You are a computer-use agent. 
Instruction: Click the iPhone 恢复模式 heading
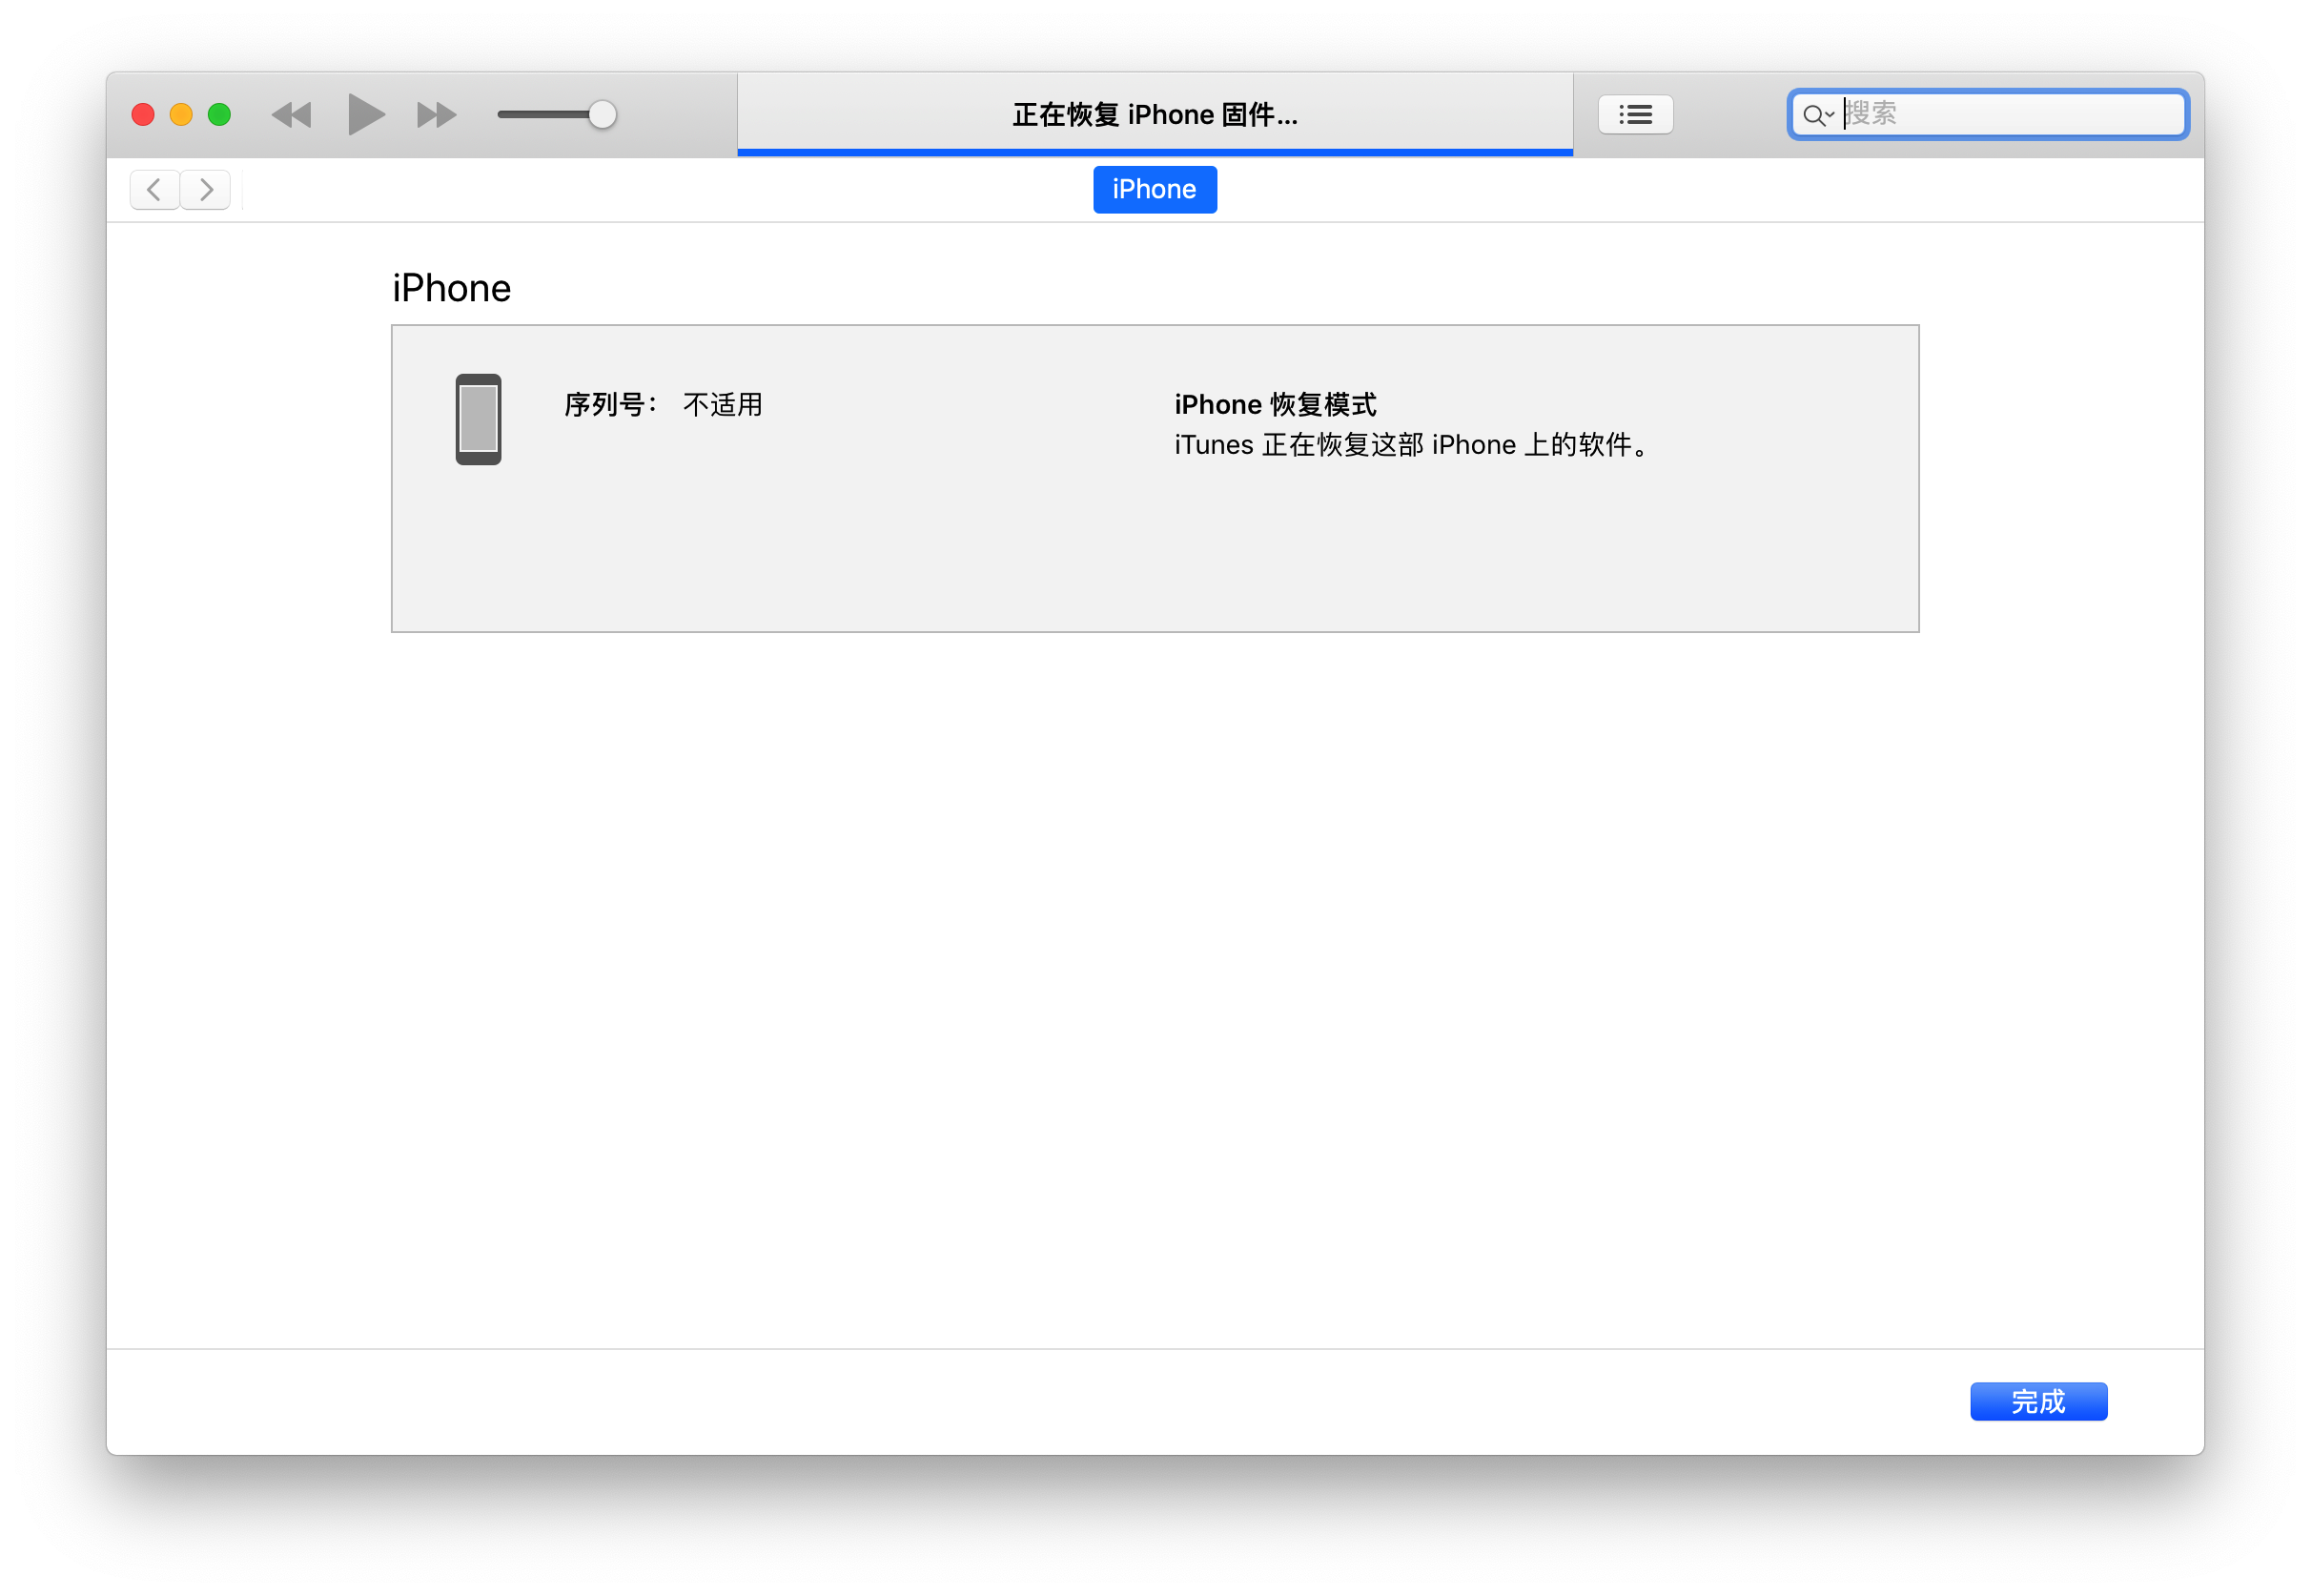(x=1275, y=405)
